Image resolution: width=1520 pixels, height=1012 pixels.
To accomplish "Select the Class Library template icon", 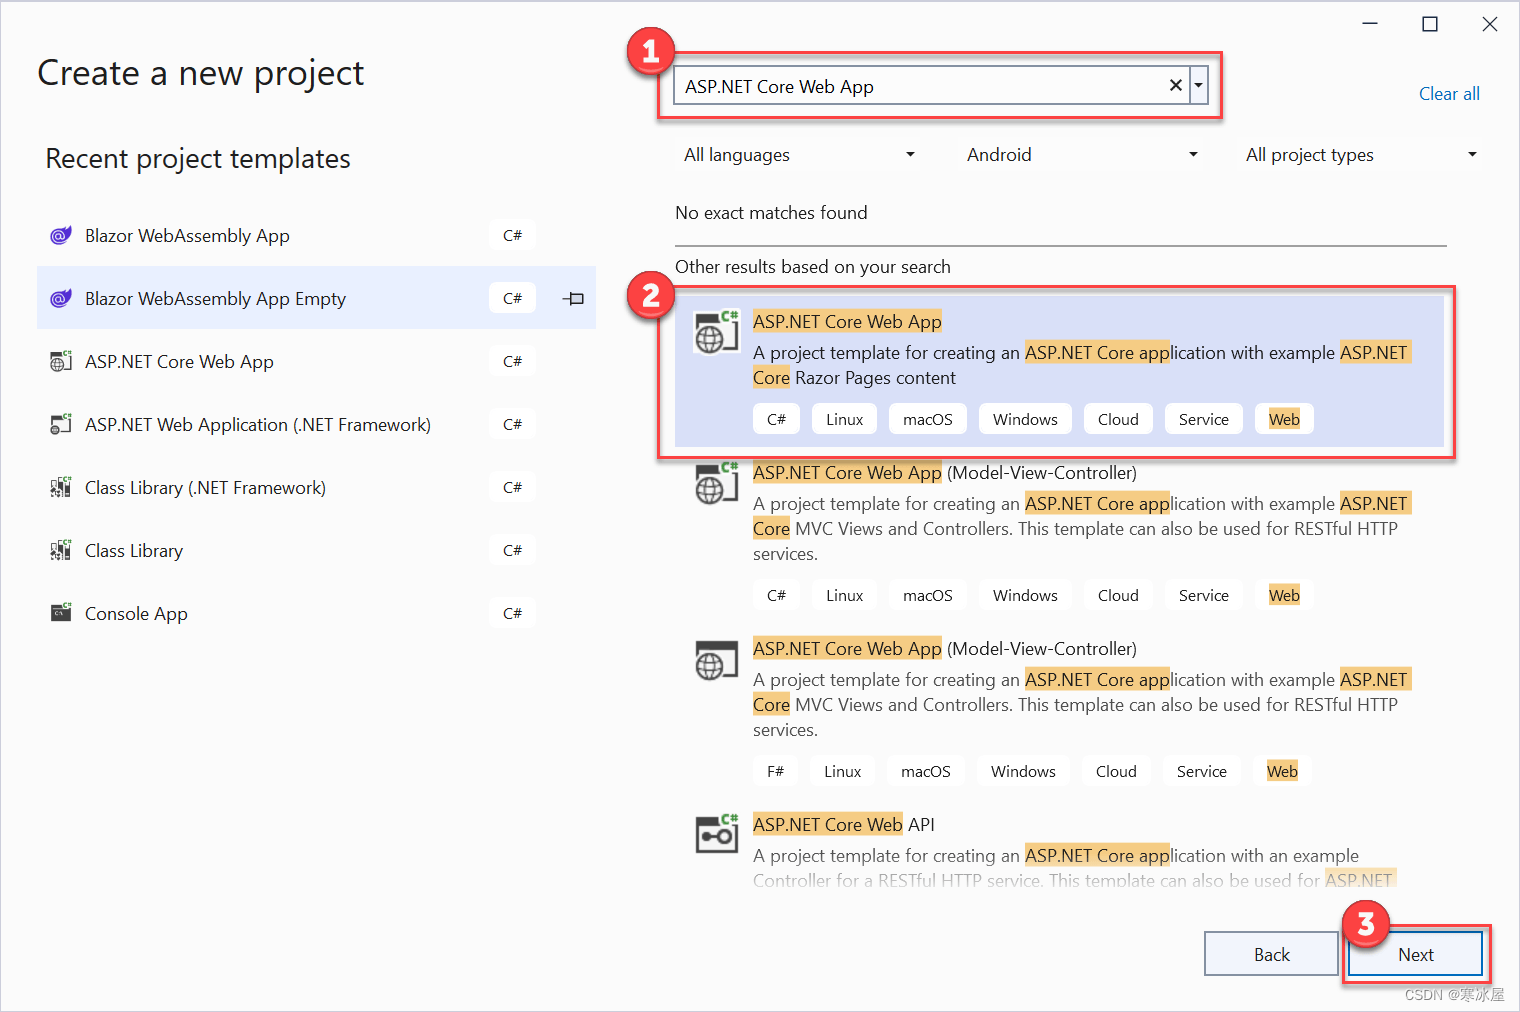I will [x=60, y=550].
